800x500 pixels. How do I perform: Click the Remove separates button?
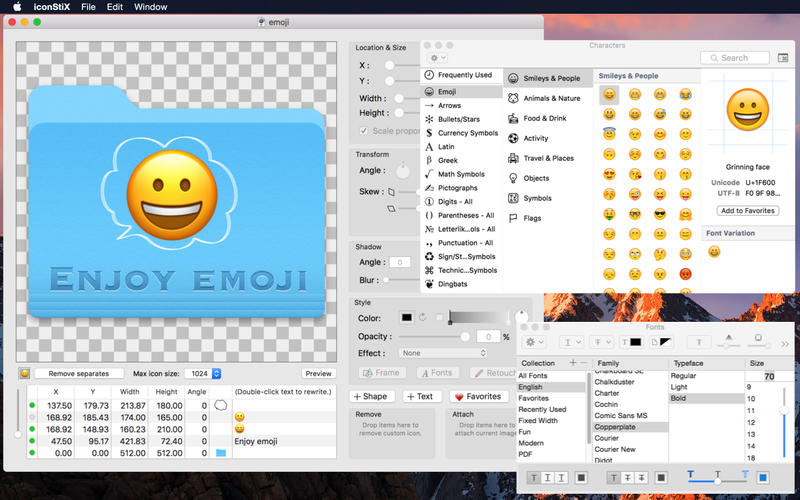pos(78,373)
